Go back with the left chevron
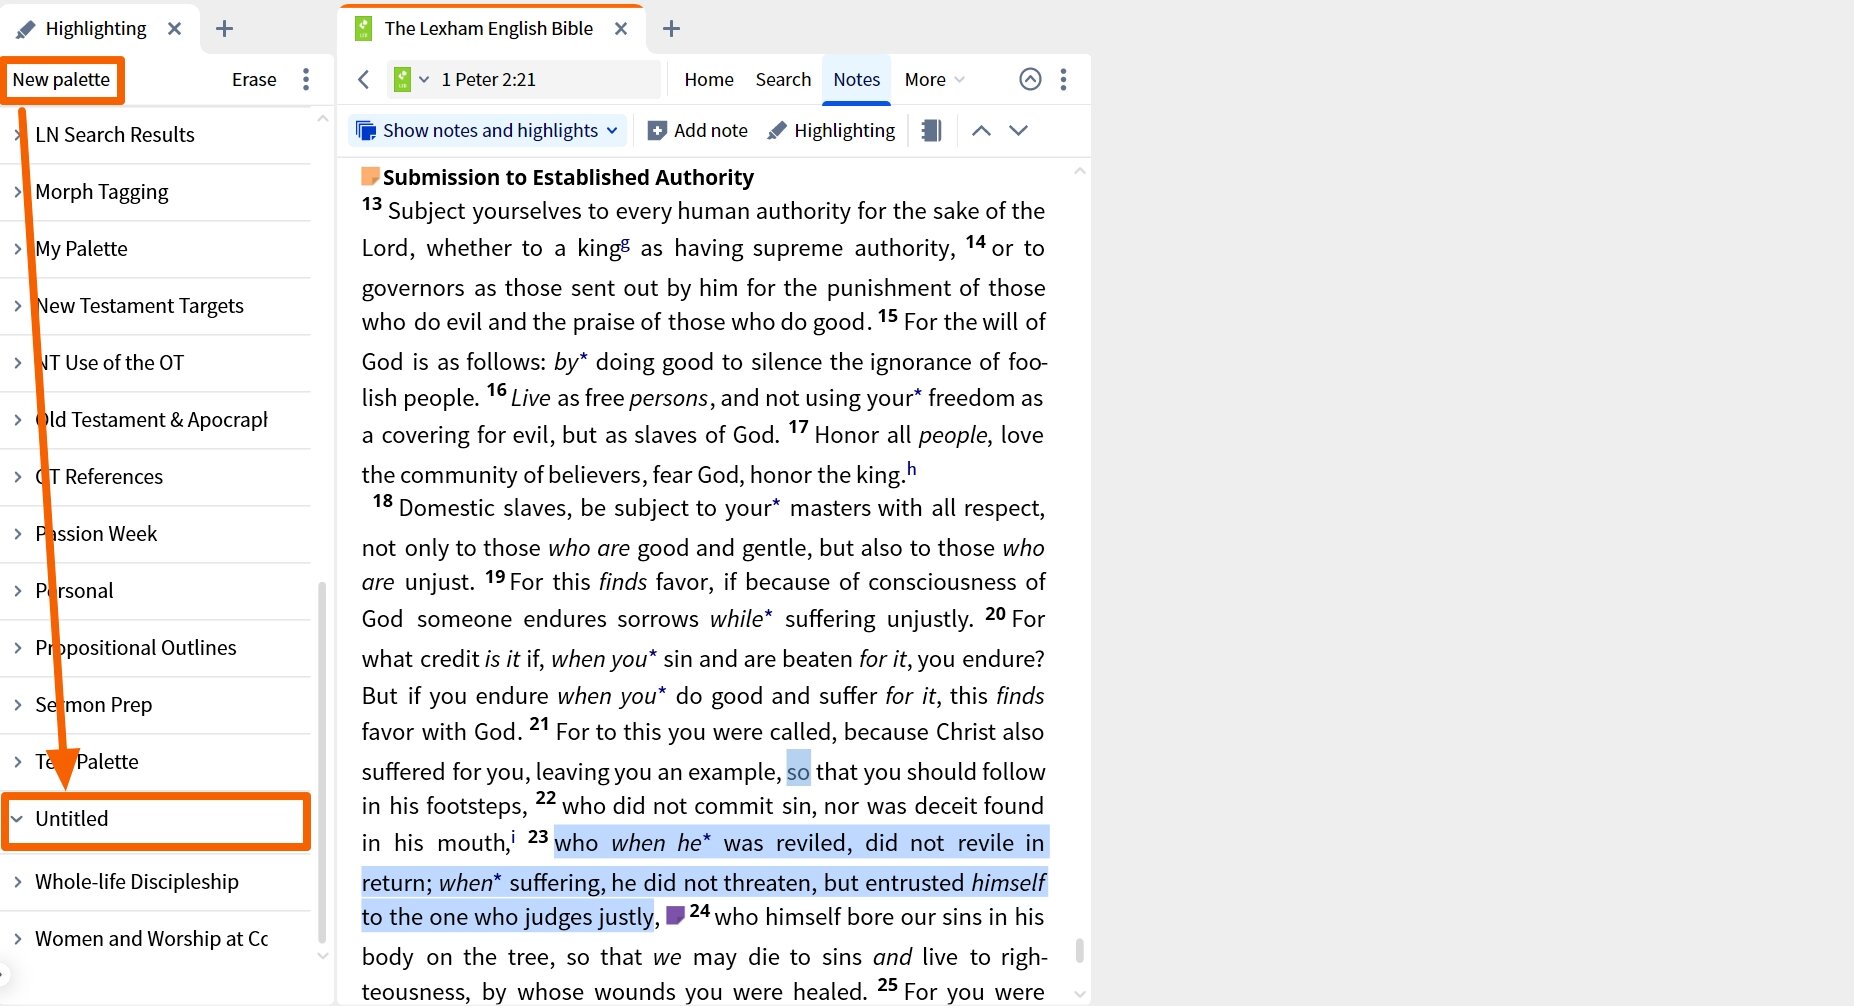Image resolution: width=1854 pixels, height=1006 pixels. point(364,80)
